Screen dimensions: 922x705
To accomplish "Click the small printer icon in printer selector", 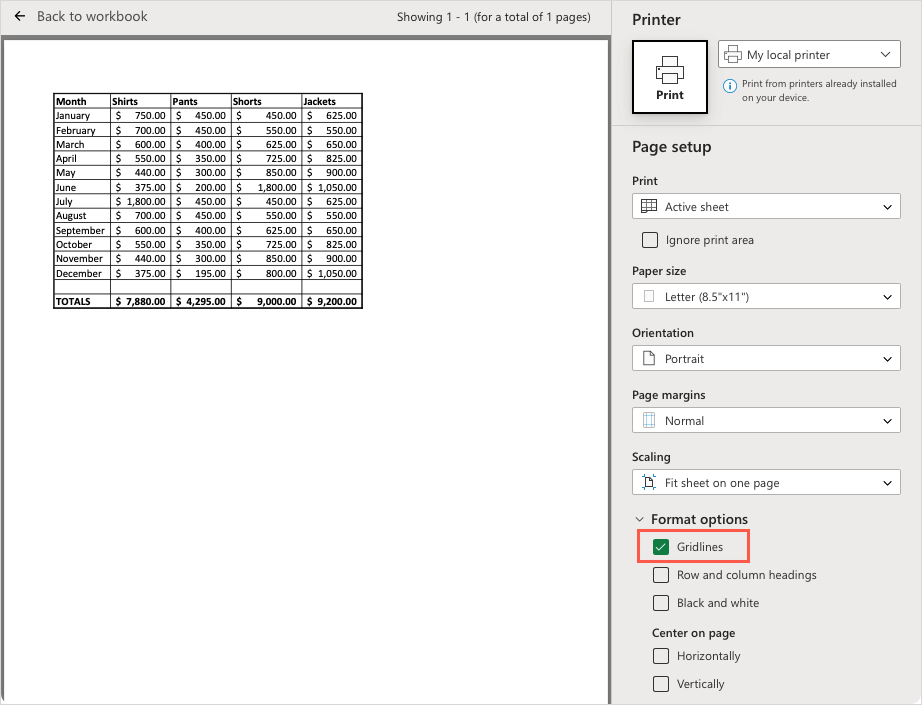I will [x=733, y=55].
